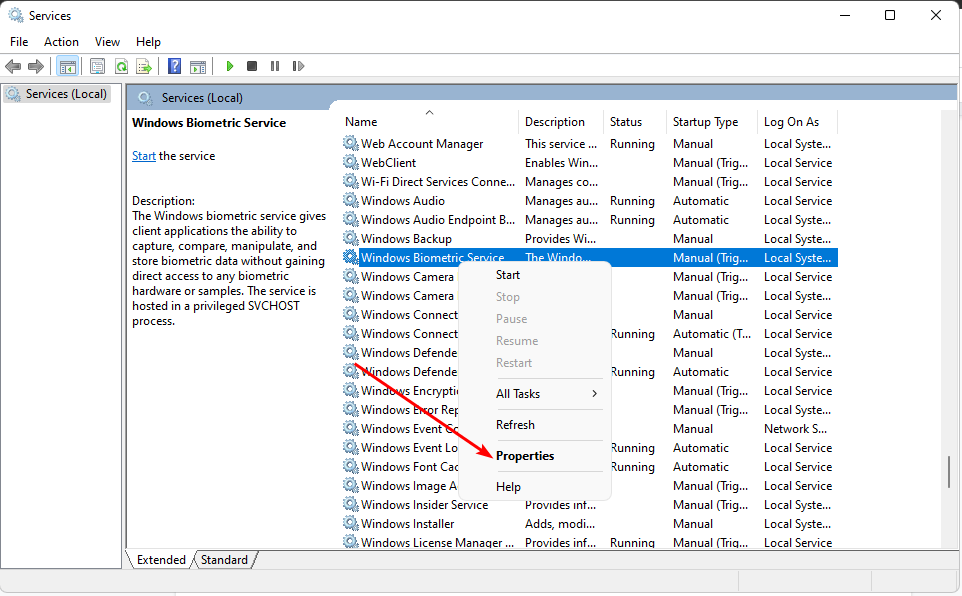Expand All Tasks submenu in context menu
This screenshot has width=962, height=596.
pyautogui.click(x=534, y=394)
